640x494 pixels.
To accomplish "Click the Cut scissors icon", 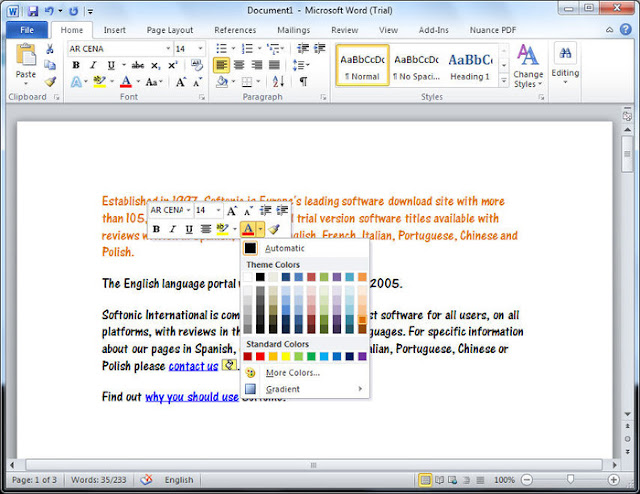I will click(x=50, y=49).
